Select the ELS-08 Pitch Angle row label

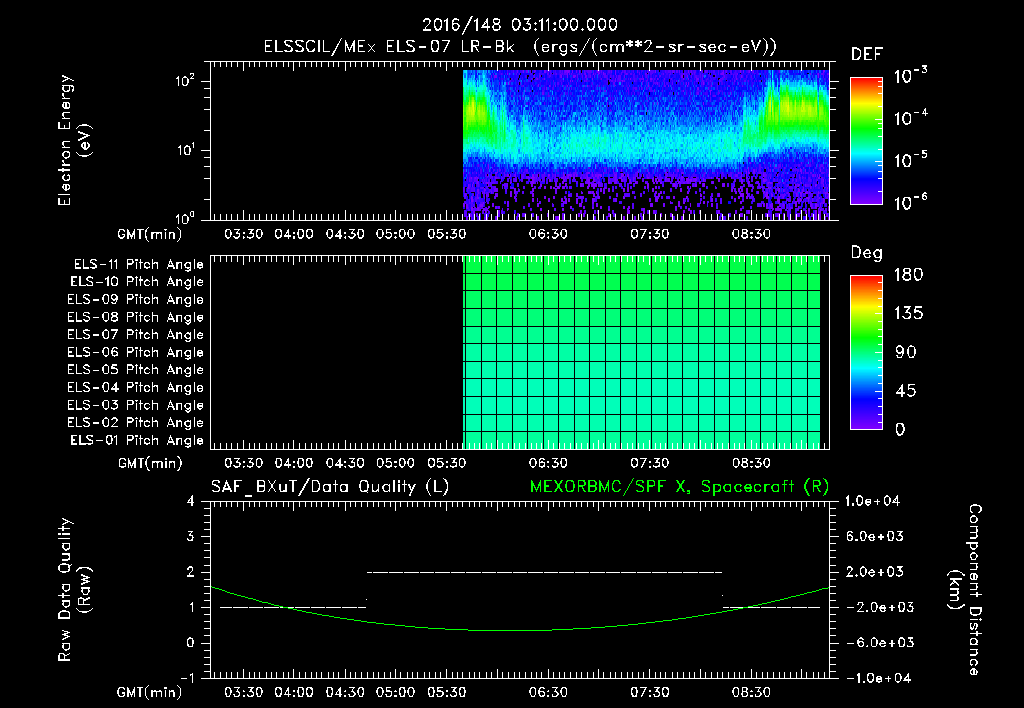(x=135, y=317)
